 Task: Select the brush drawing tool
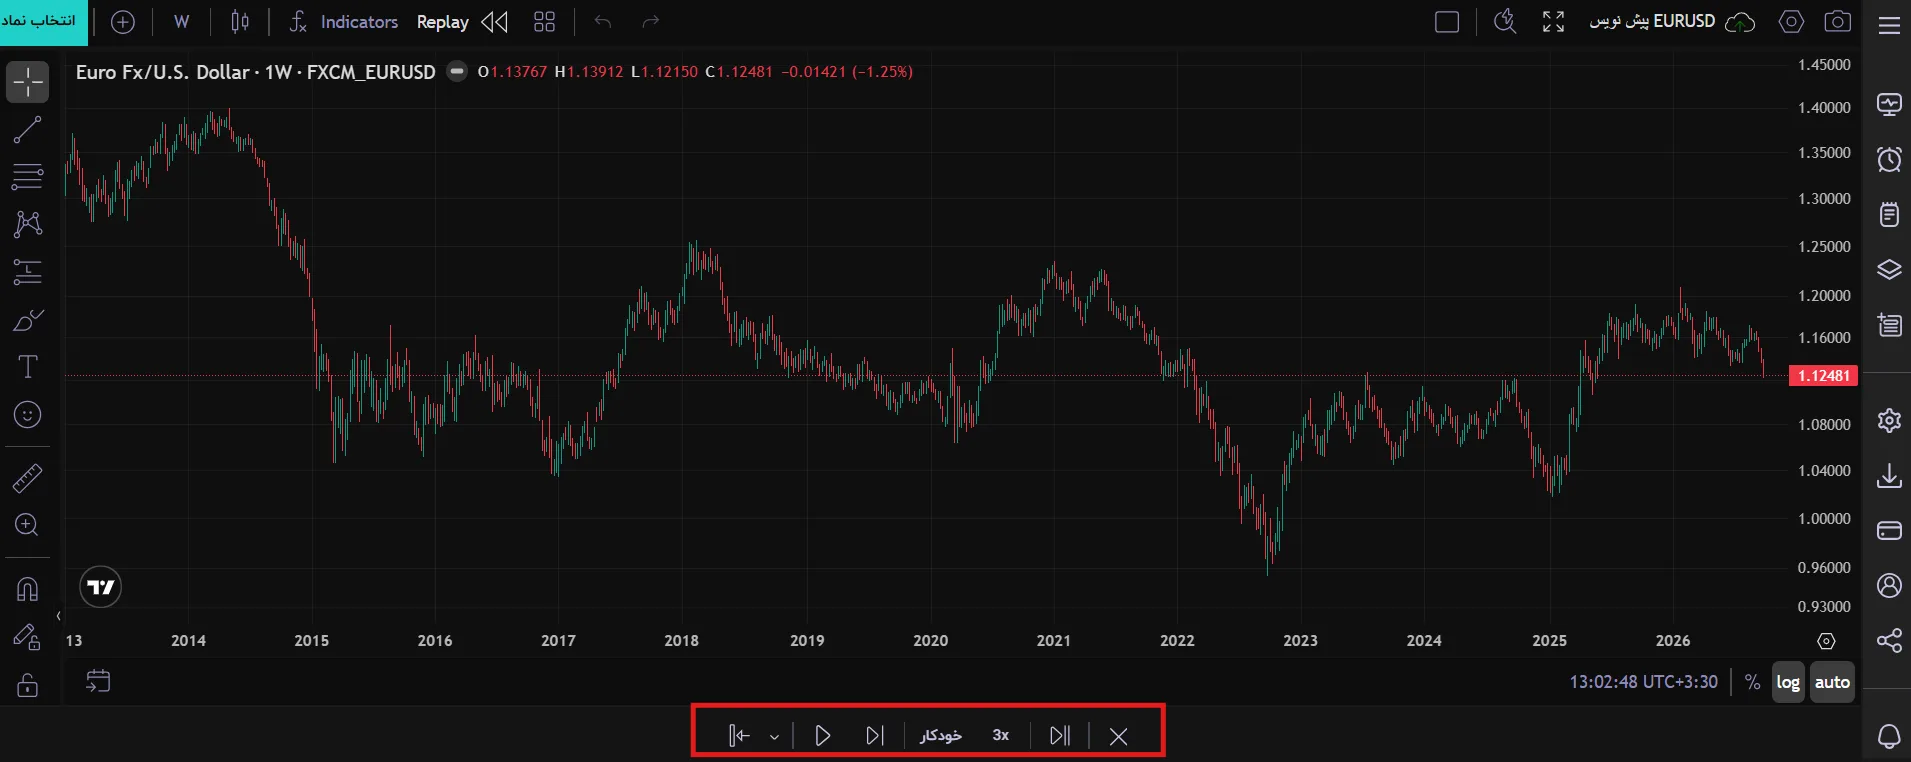tap(28, 320)
